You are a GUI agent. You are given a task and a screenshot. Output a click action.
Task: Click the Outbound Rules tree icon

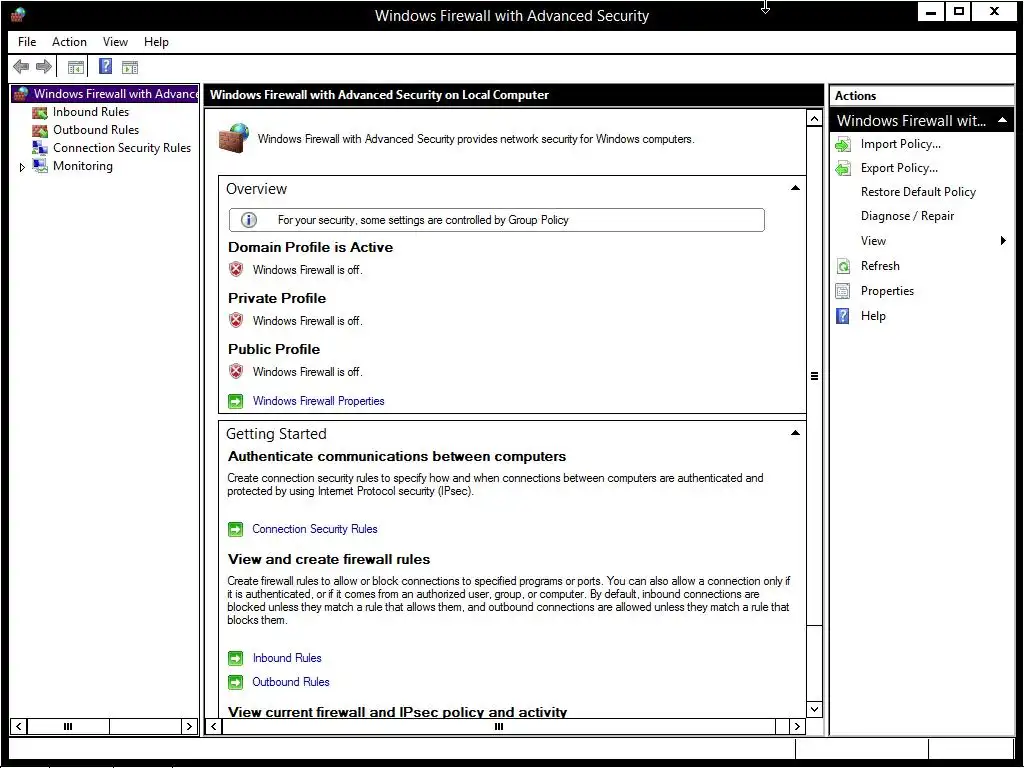pos(40,130)
